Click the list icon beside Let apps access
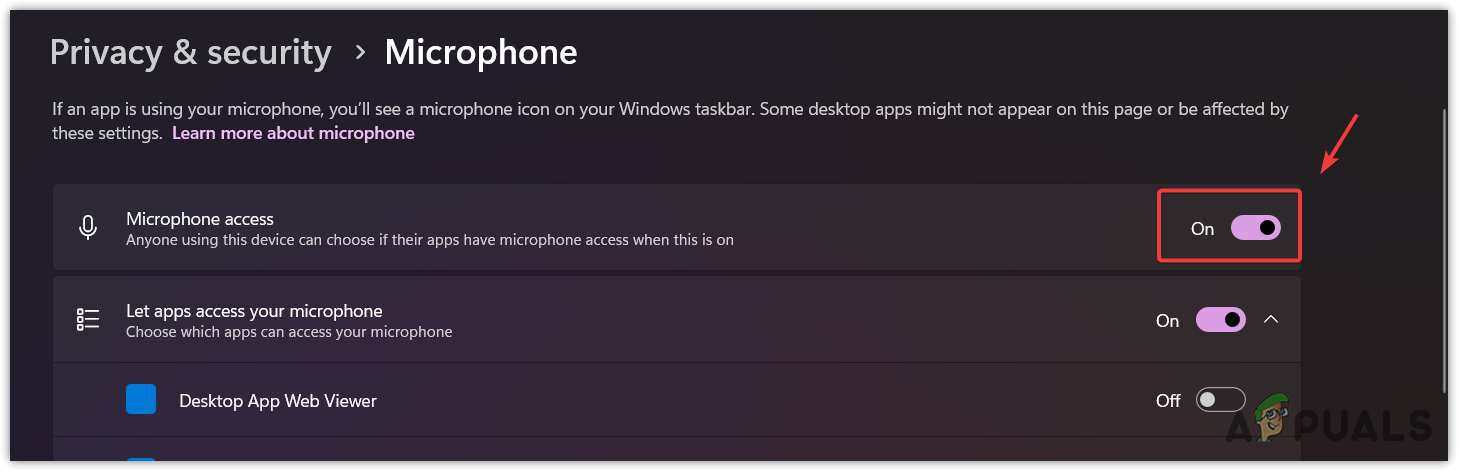This screenshot has width=1458, height=471. tap(88, 320)
